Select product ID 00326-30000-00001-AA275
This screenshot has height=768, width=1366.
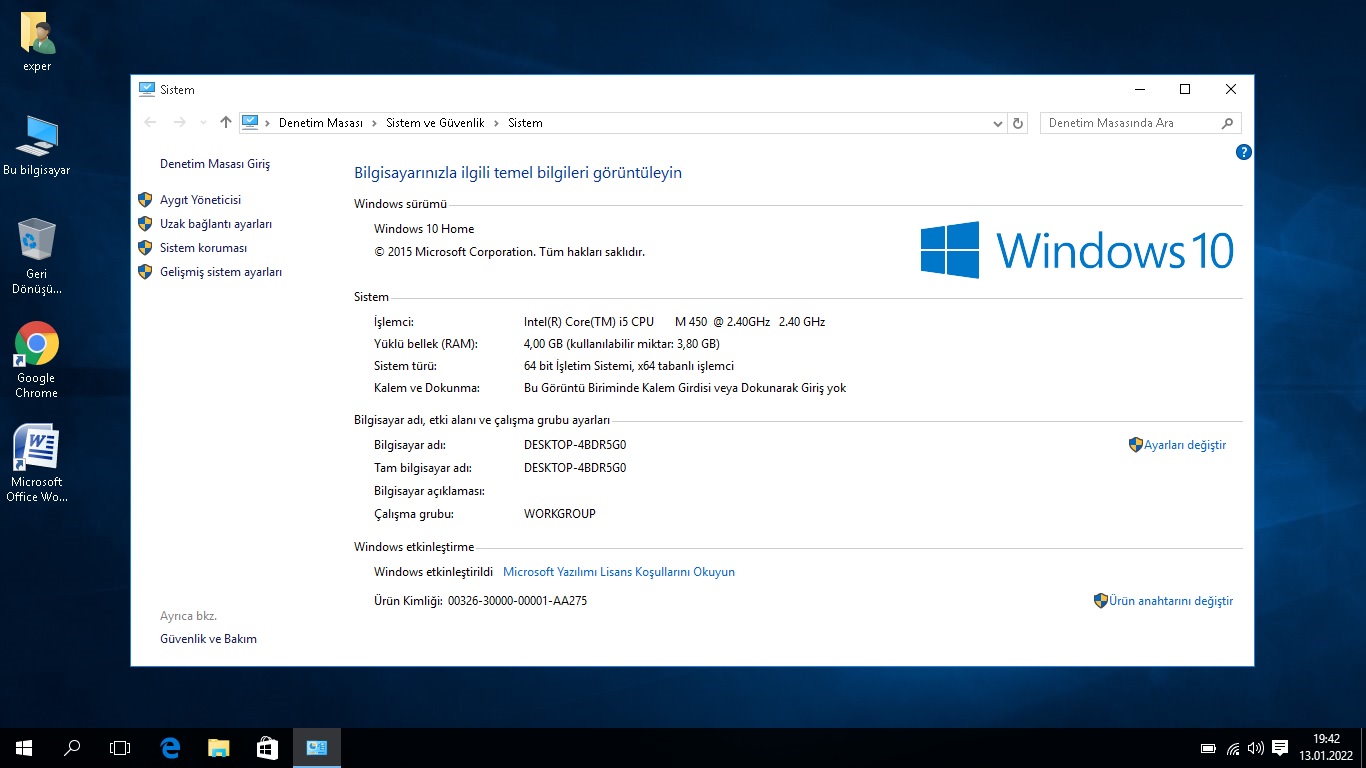coord(517,601)
